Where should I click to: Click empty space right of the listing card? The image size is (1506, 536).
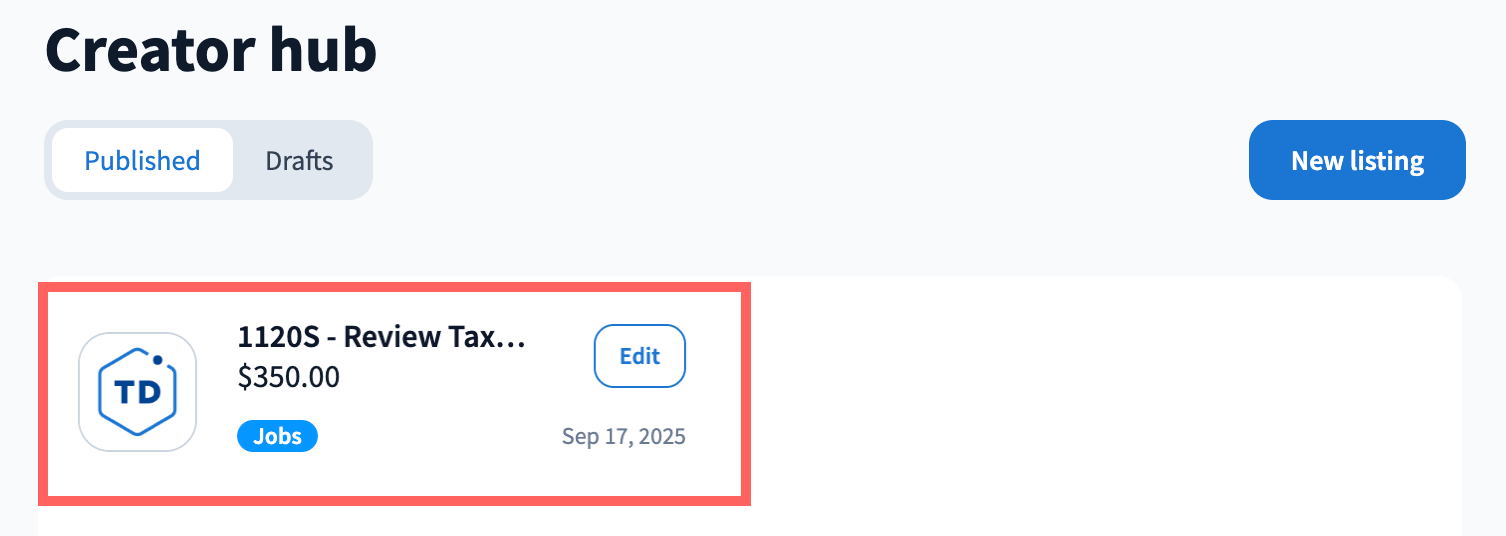tap(1100, 390)
